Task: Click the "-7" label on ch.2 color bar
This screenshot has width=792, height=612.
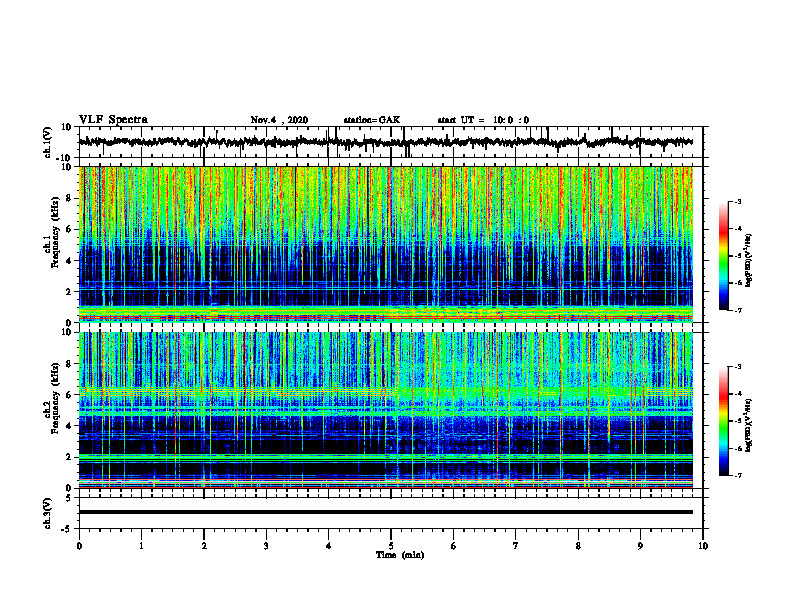Action: 738,475
